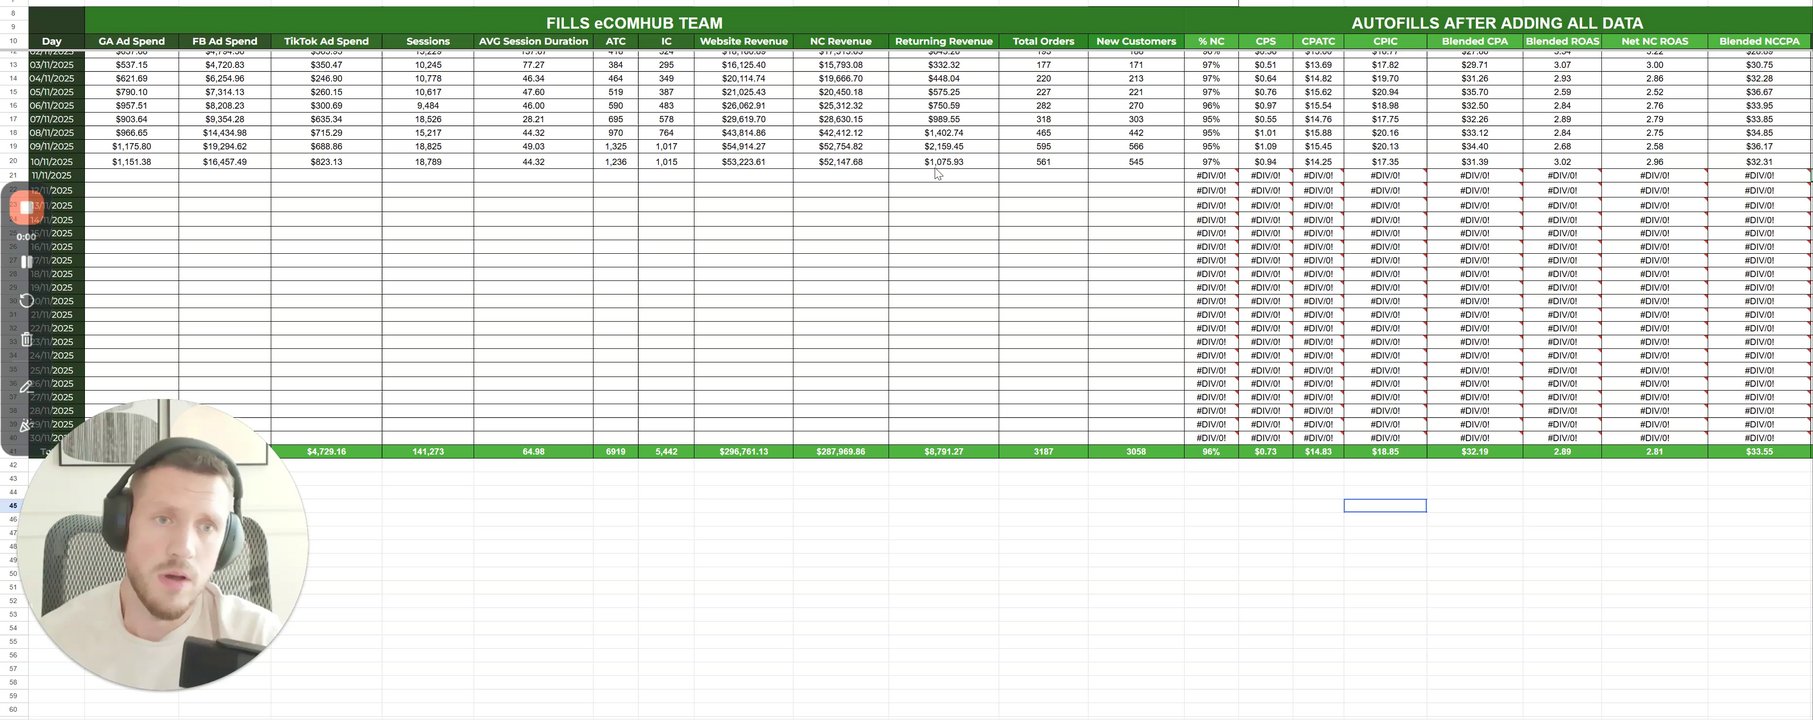Select the IC cell showing 764

(x=666, y=132)
